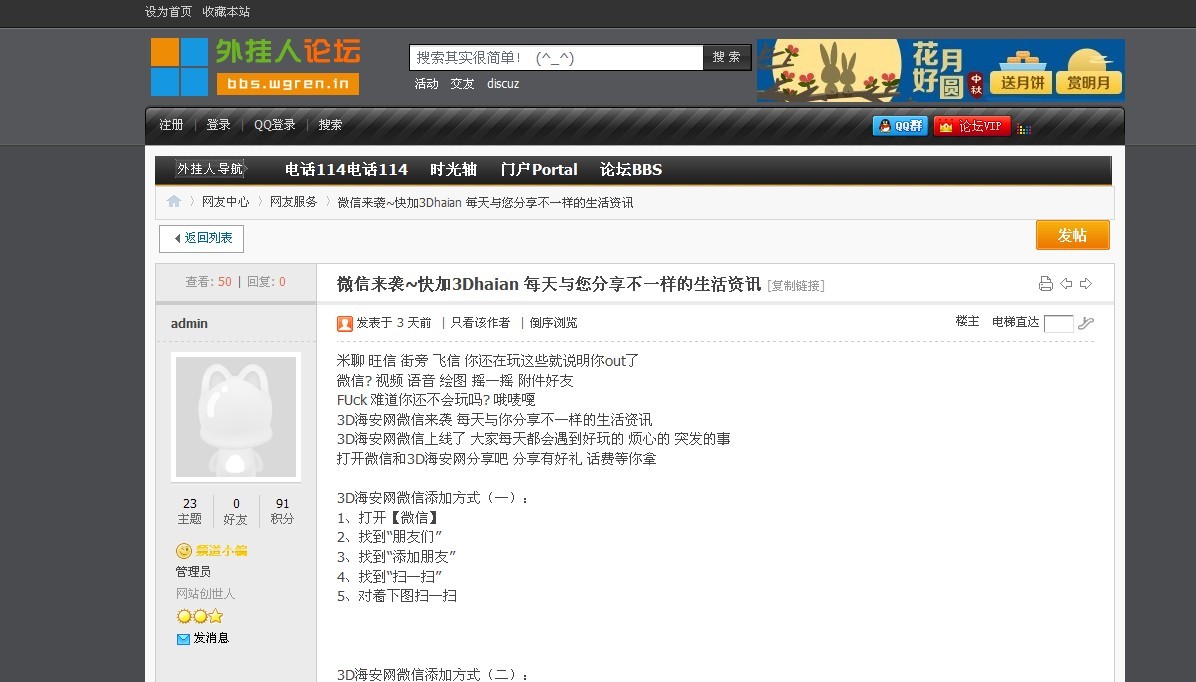Click 只看该作者 filter link
The height and width of the screenshot is (682, 1196).
481,323
